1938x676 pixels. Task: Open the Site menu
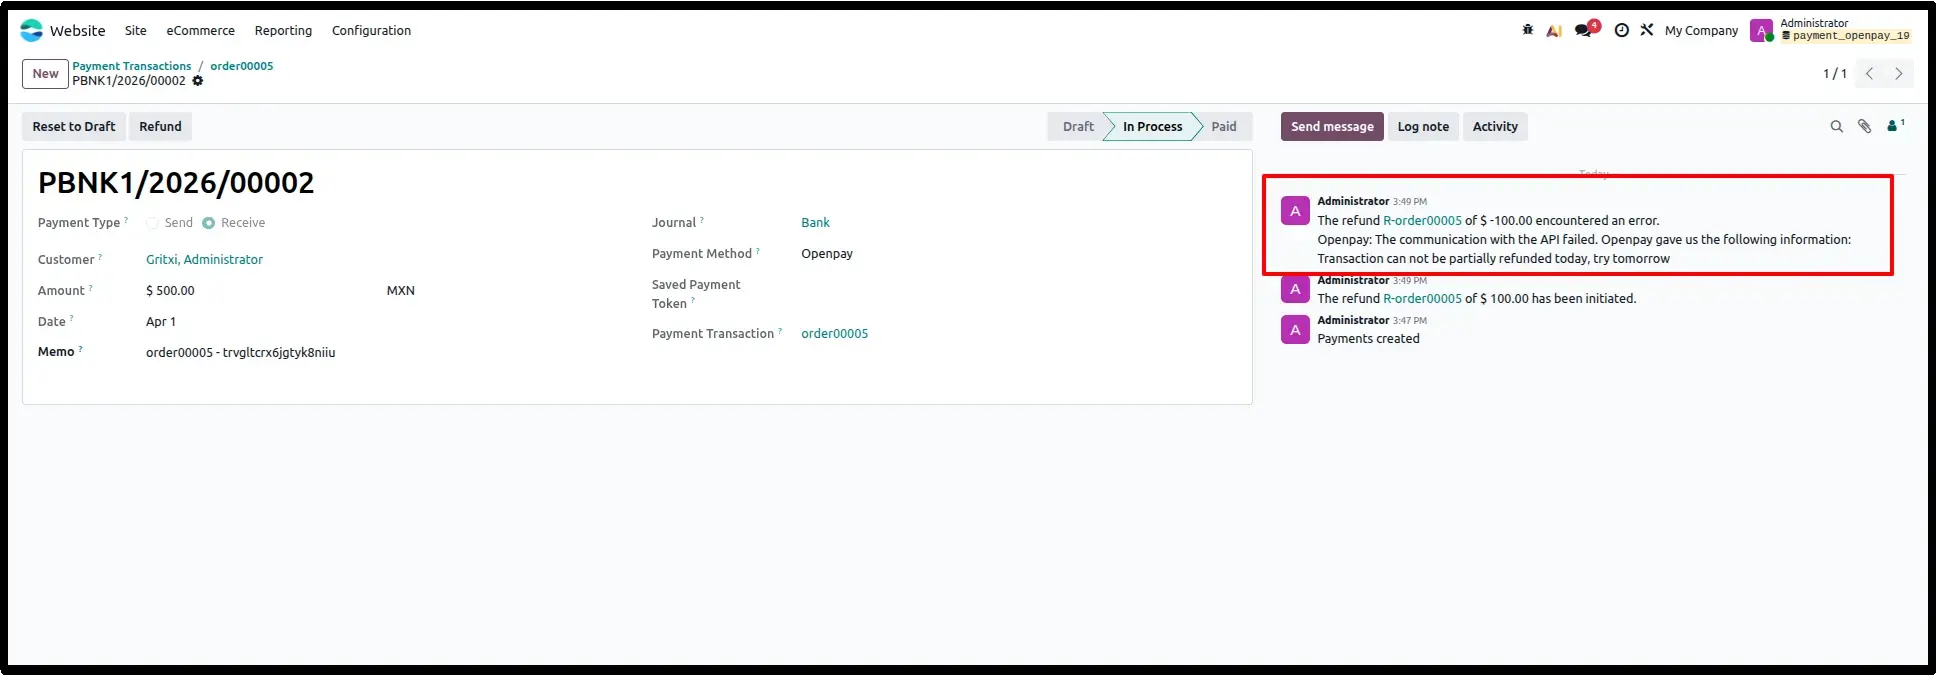click(136, 31)
